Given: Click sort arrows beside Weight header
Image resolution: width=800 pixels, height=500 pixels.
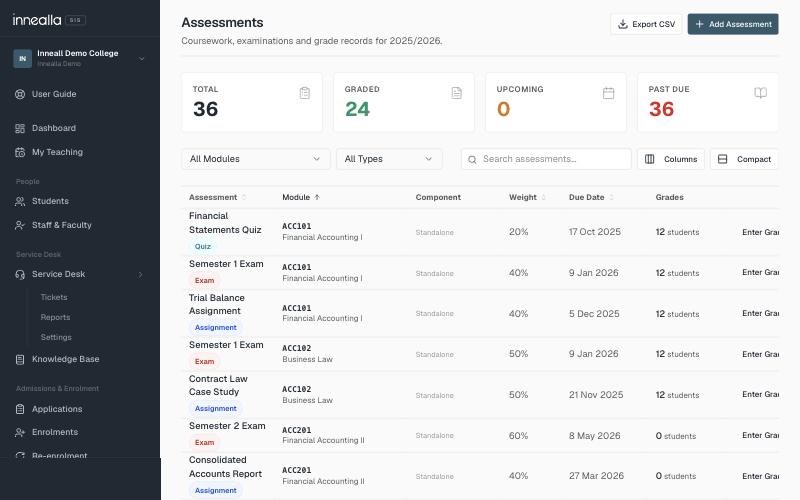Looking at the screenshot, I should (543, 197).
